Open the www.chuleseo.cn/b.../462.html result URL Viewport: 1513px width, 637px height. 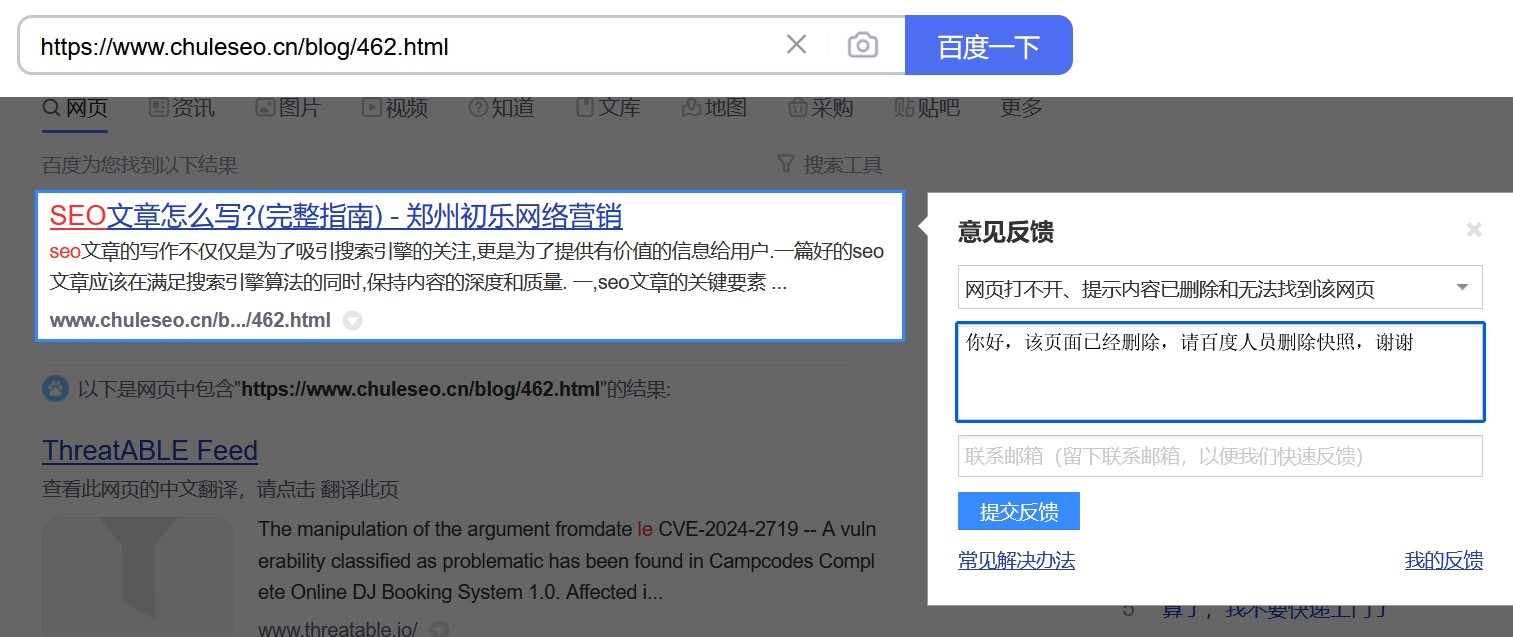pos(190,321)
